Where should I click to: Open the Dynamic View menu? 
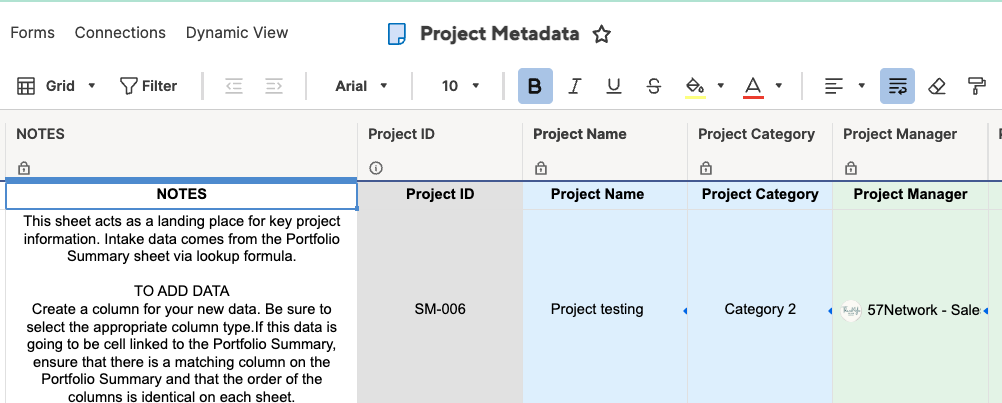[237, 33]
